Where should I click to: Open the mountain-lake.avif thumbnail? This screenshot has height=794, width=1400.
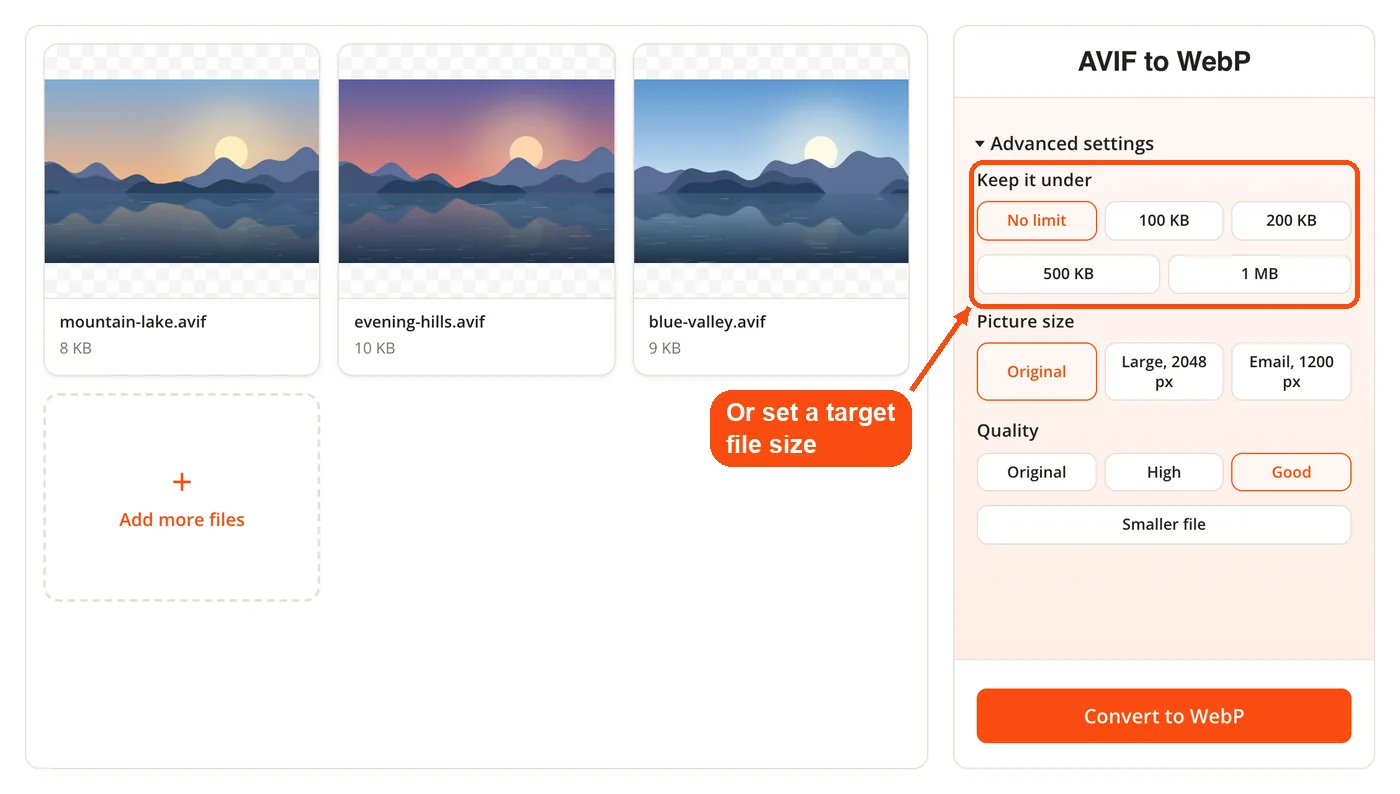(182, 171)
